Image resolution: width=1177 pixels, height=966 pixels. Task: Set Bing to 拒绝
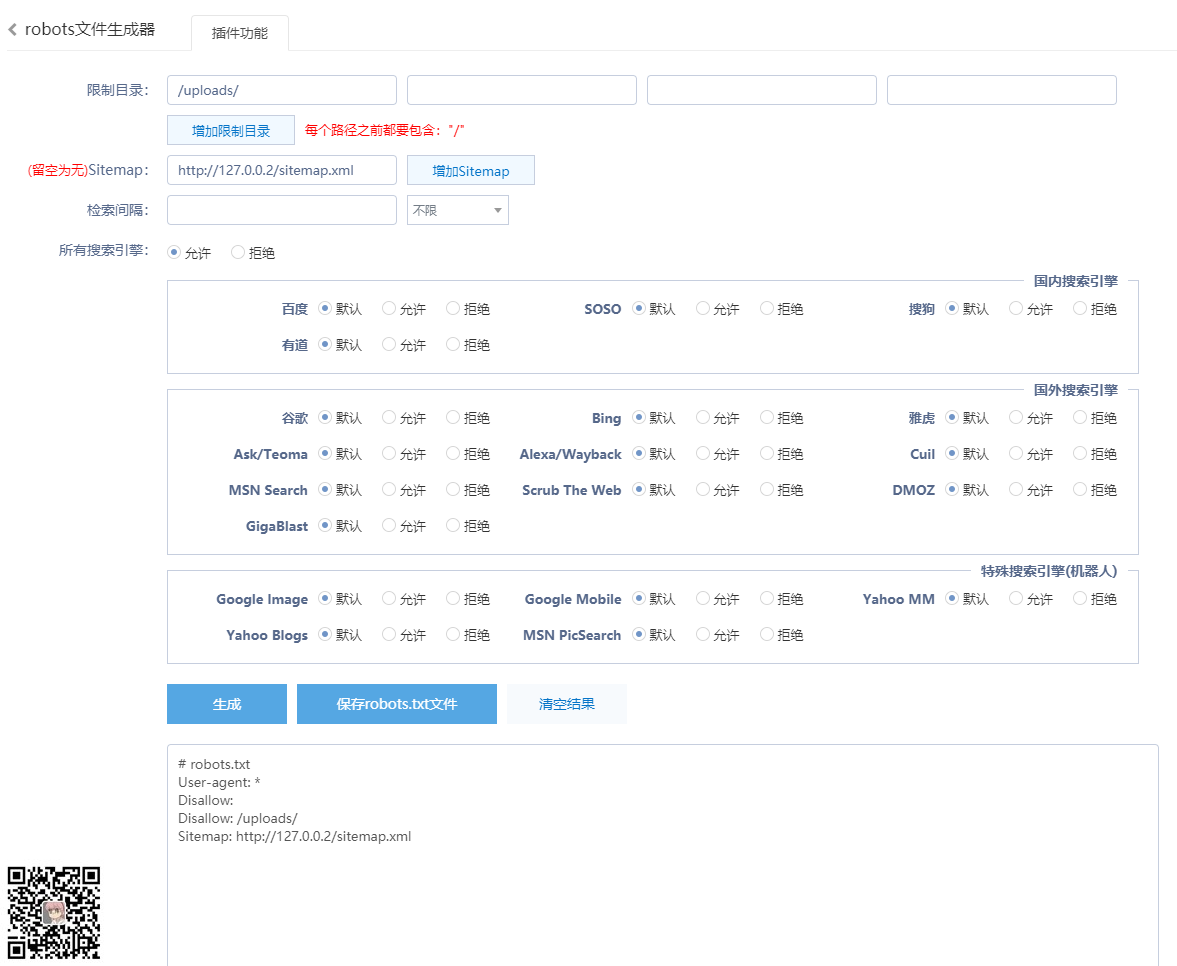(767, 418)
